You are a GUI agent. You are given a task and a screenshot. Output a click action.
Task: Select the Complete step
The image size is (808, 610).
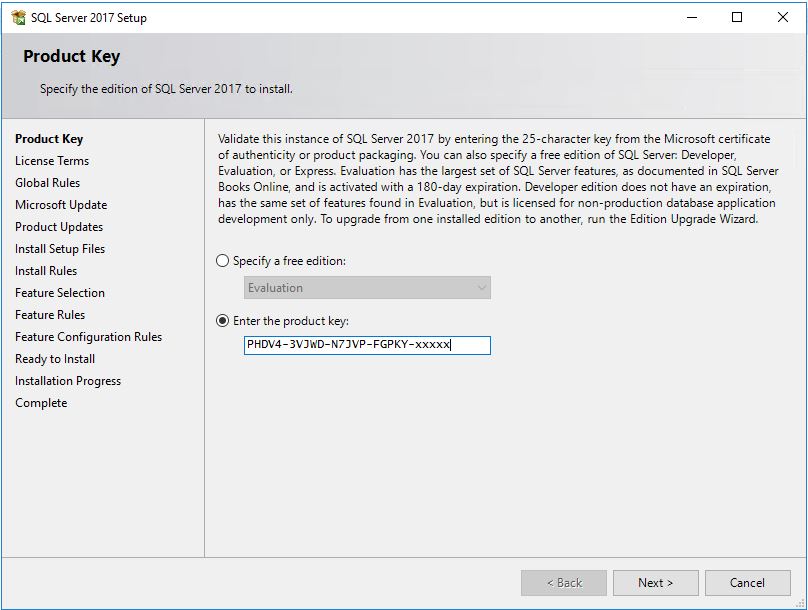point(41,403)
